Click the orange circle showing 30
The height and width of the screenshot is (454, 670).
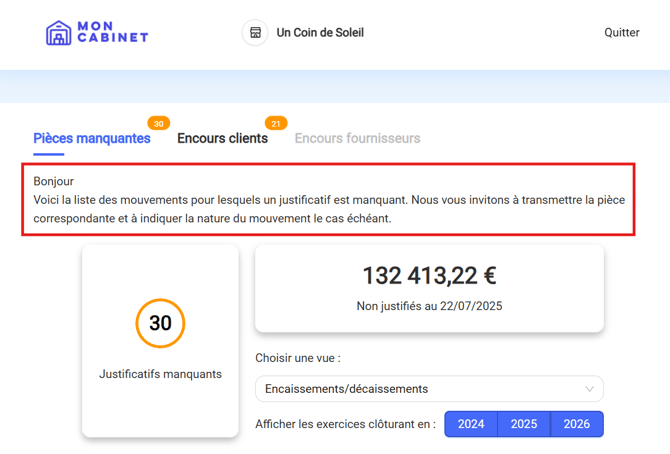pos(160,323)
